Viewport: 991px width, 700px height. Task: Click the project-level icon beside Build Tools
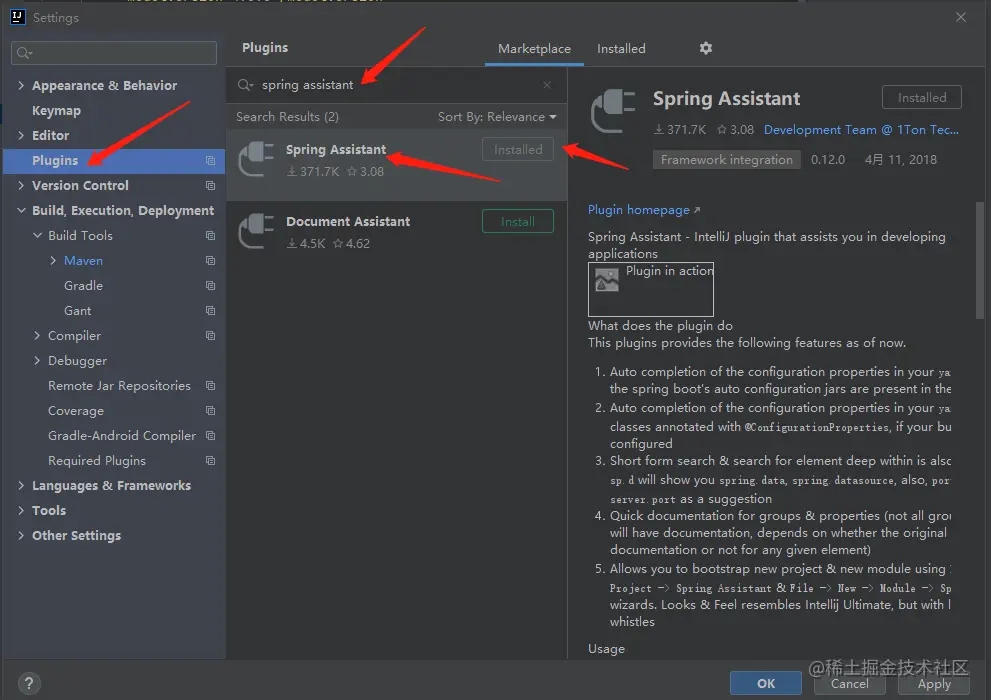pos(210,235)
